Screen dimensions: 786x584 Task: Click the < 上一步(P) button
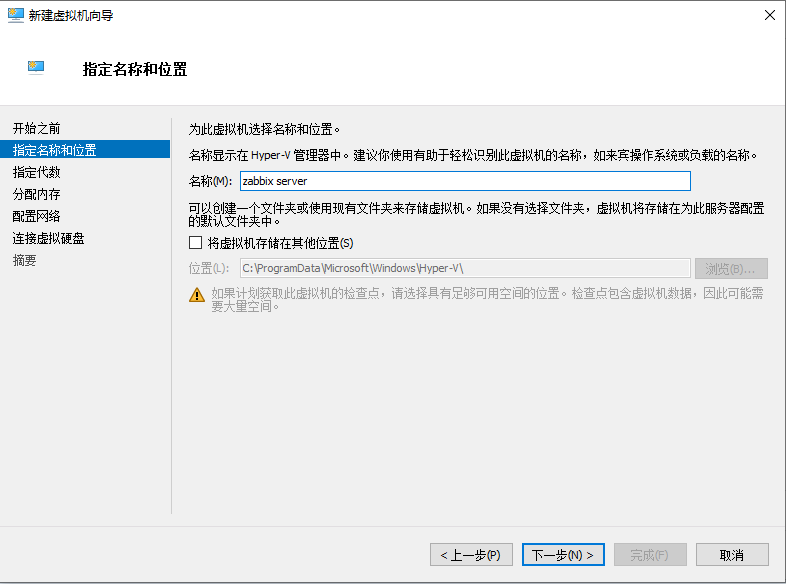[x=471, y=555]
